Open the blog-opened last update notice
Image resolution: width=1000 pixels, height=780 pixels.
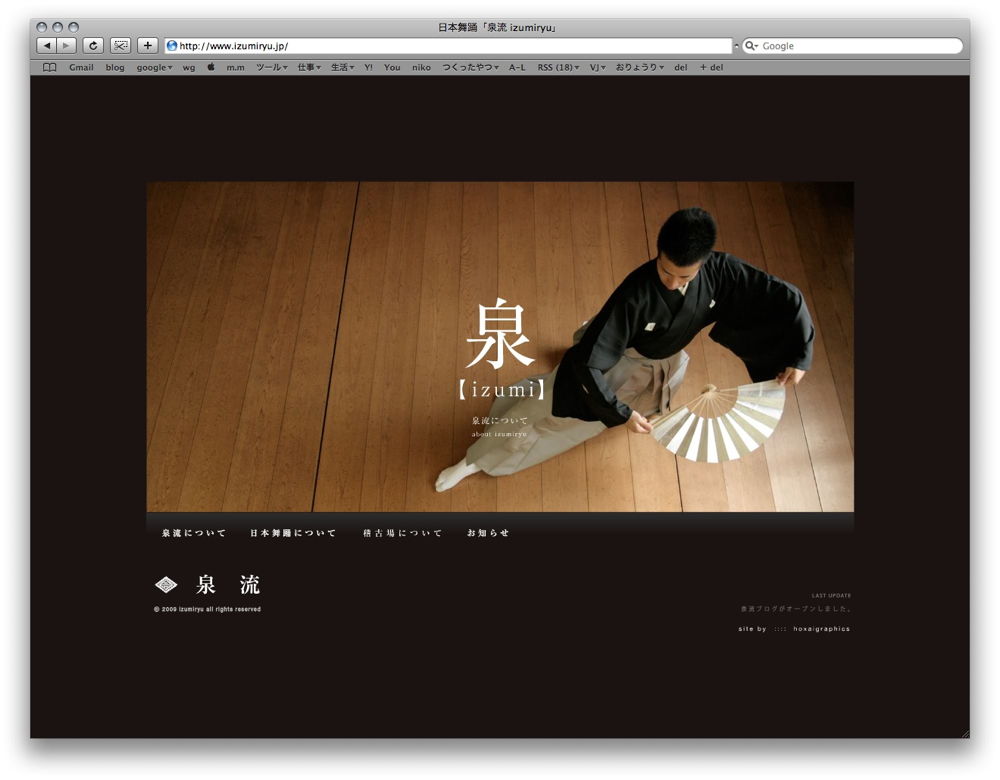[795, 609]
